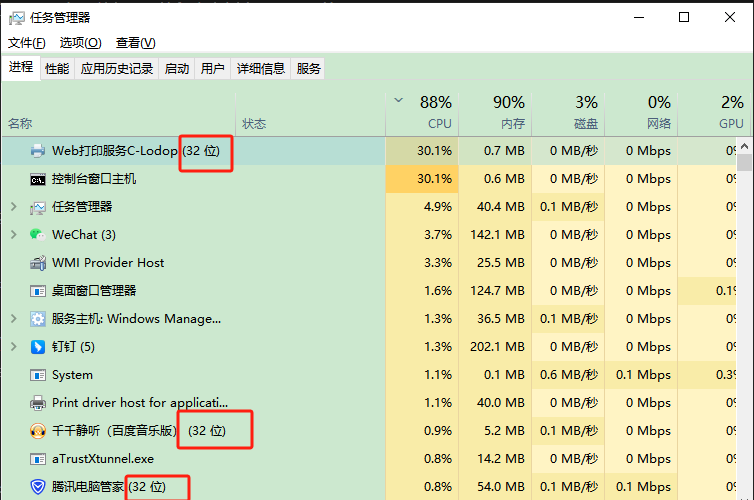The height and width of the screenshot is (500, 754).
Task: Select the Web打印服务C-Lodop process name
Action: (x=136, y=151)
